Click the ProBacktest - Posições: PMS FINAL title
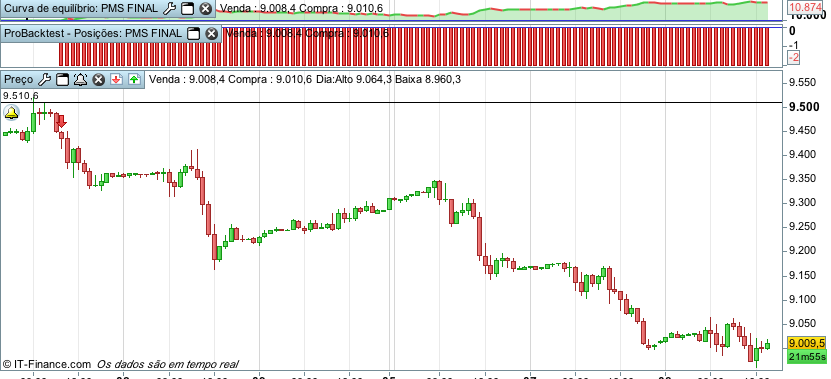This screenshot has height=379, width=831. [x=93, y=33]
